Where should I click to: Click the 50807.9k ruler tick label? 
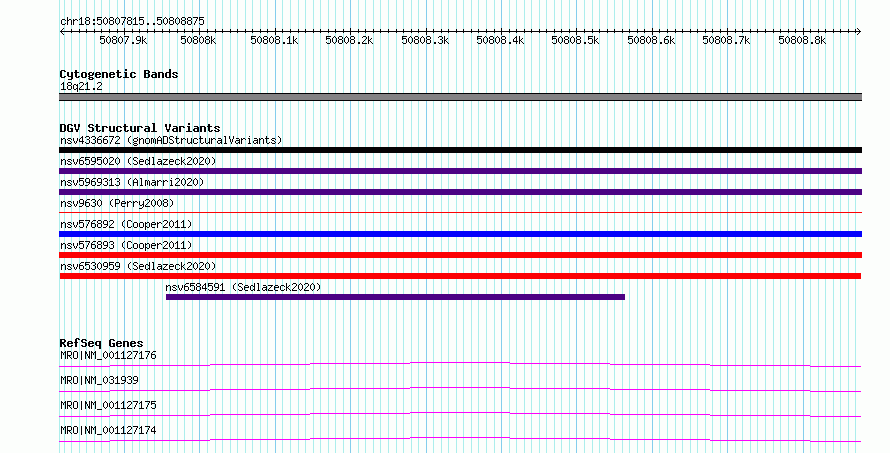pyautogui.click(x=123, y=40)
